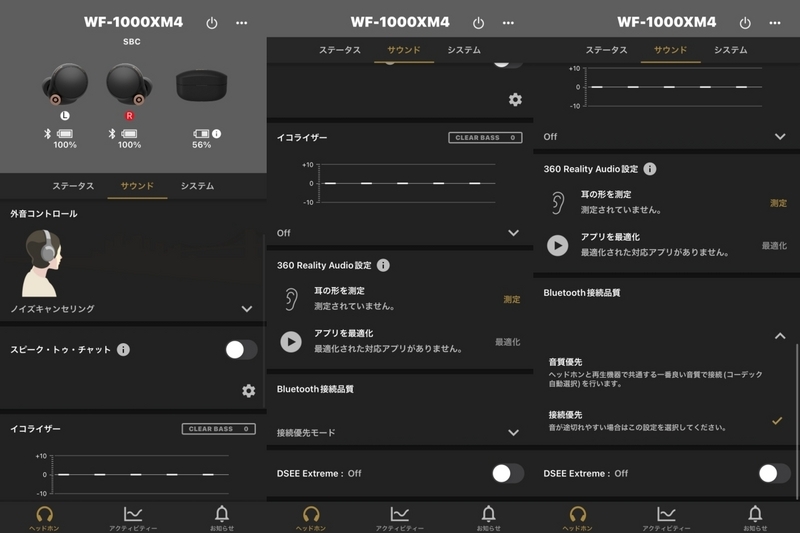Open お知らせ bell icon in the left screen
800x533 pixels.
(222, 518)
